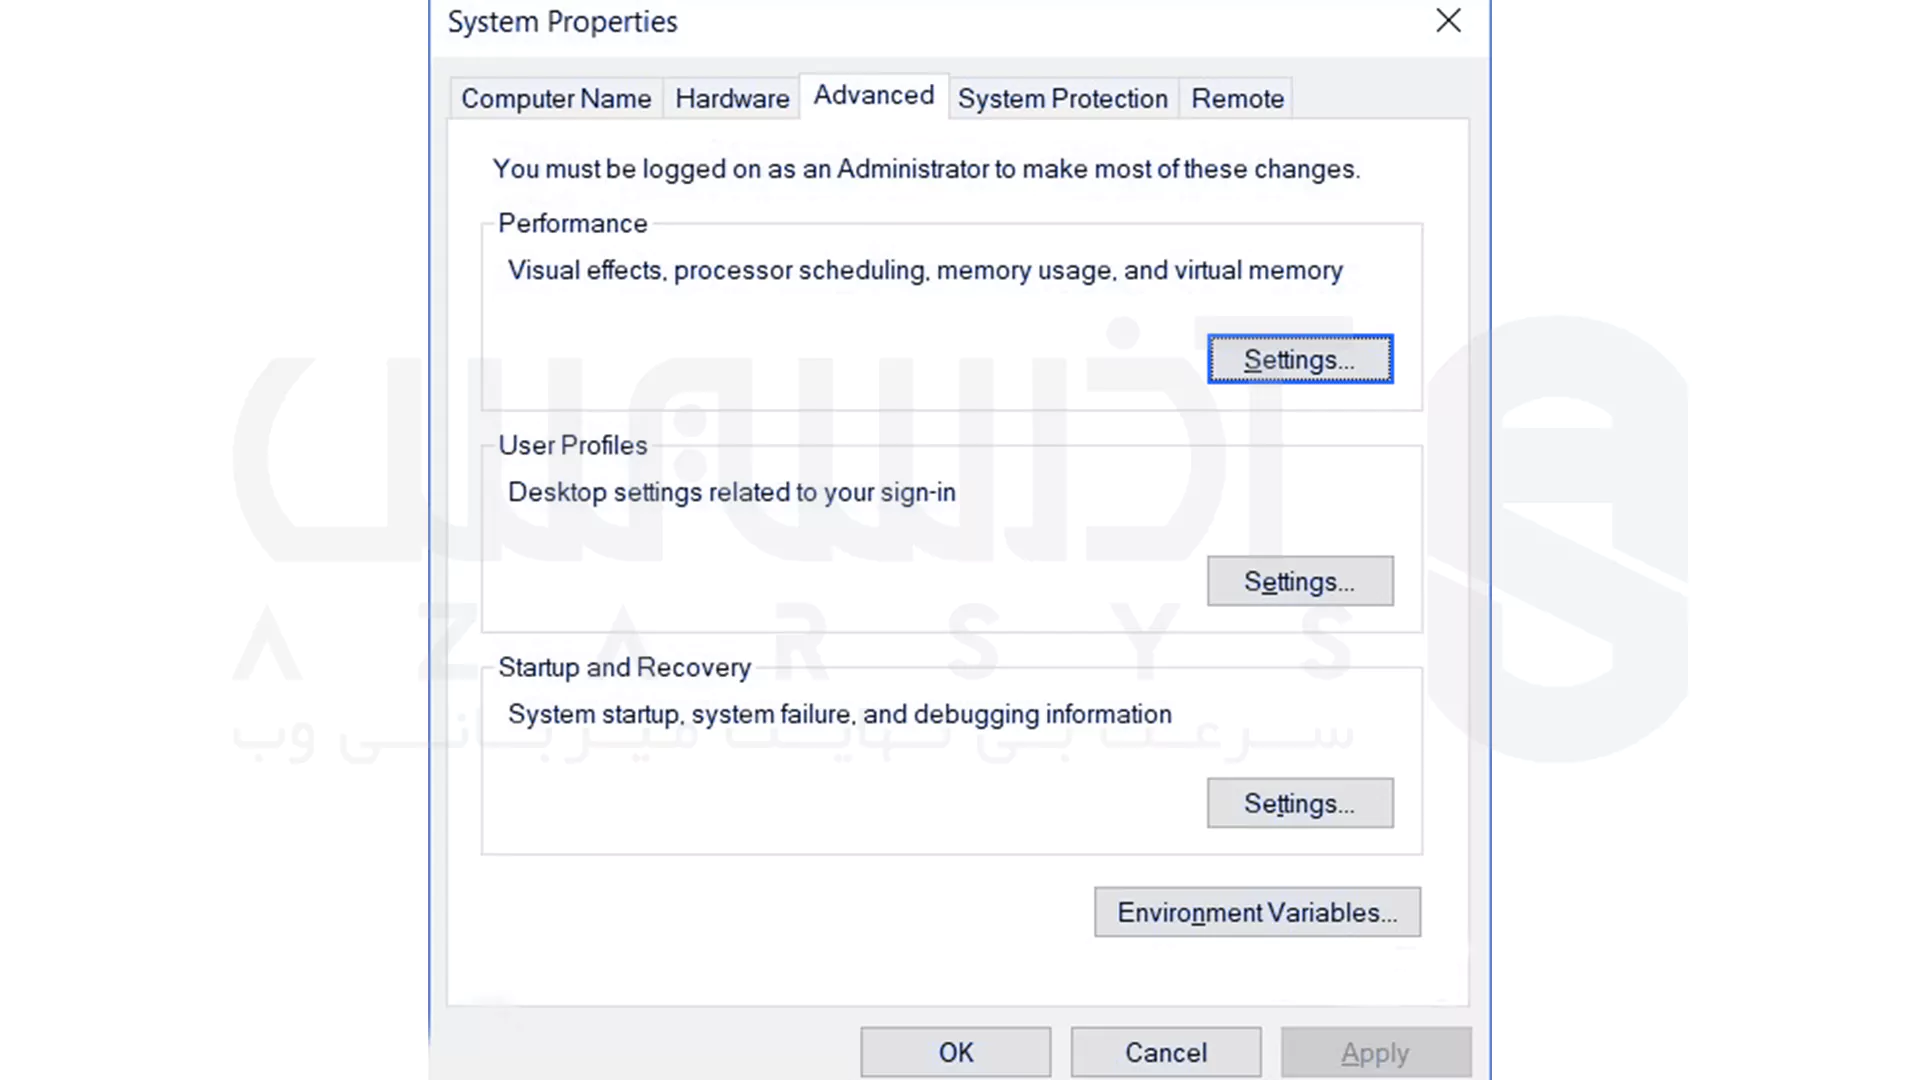Close the System Properties dialog
Screen dimensions: 1920x1080
1448,21
